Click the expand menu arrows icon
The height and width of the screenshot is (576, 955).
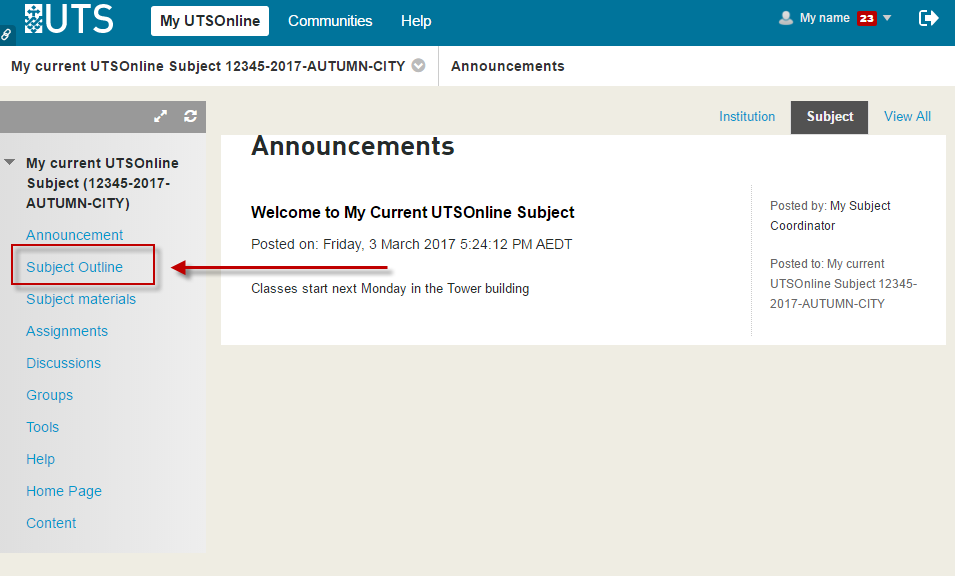click(x=160, y=116)
